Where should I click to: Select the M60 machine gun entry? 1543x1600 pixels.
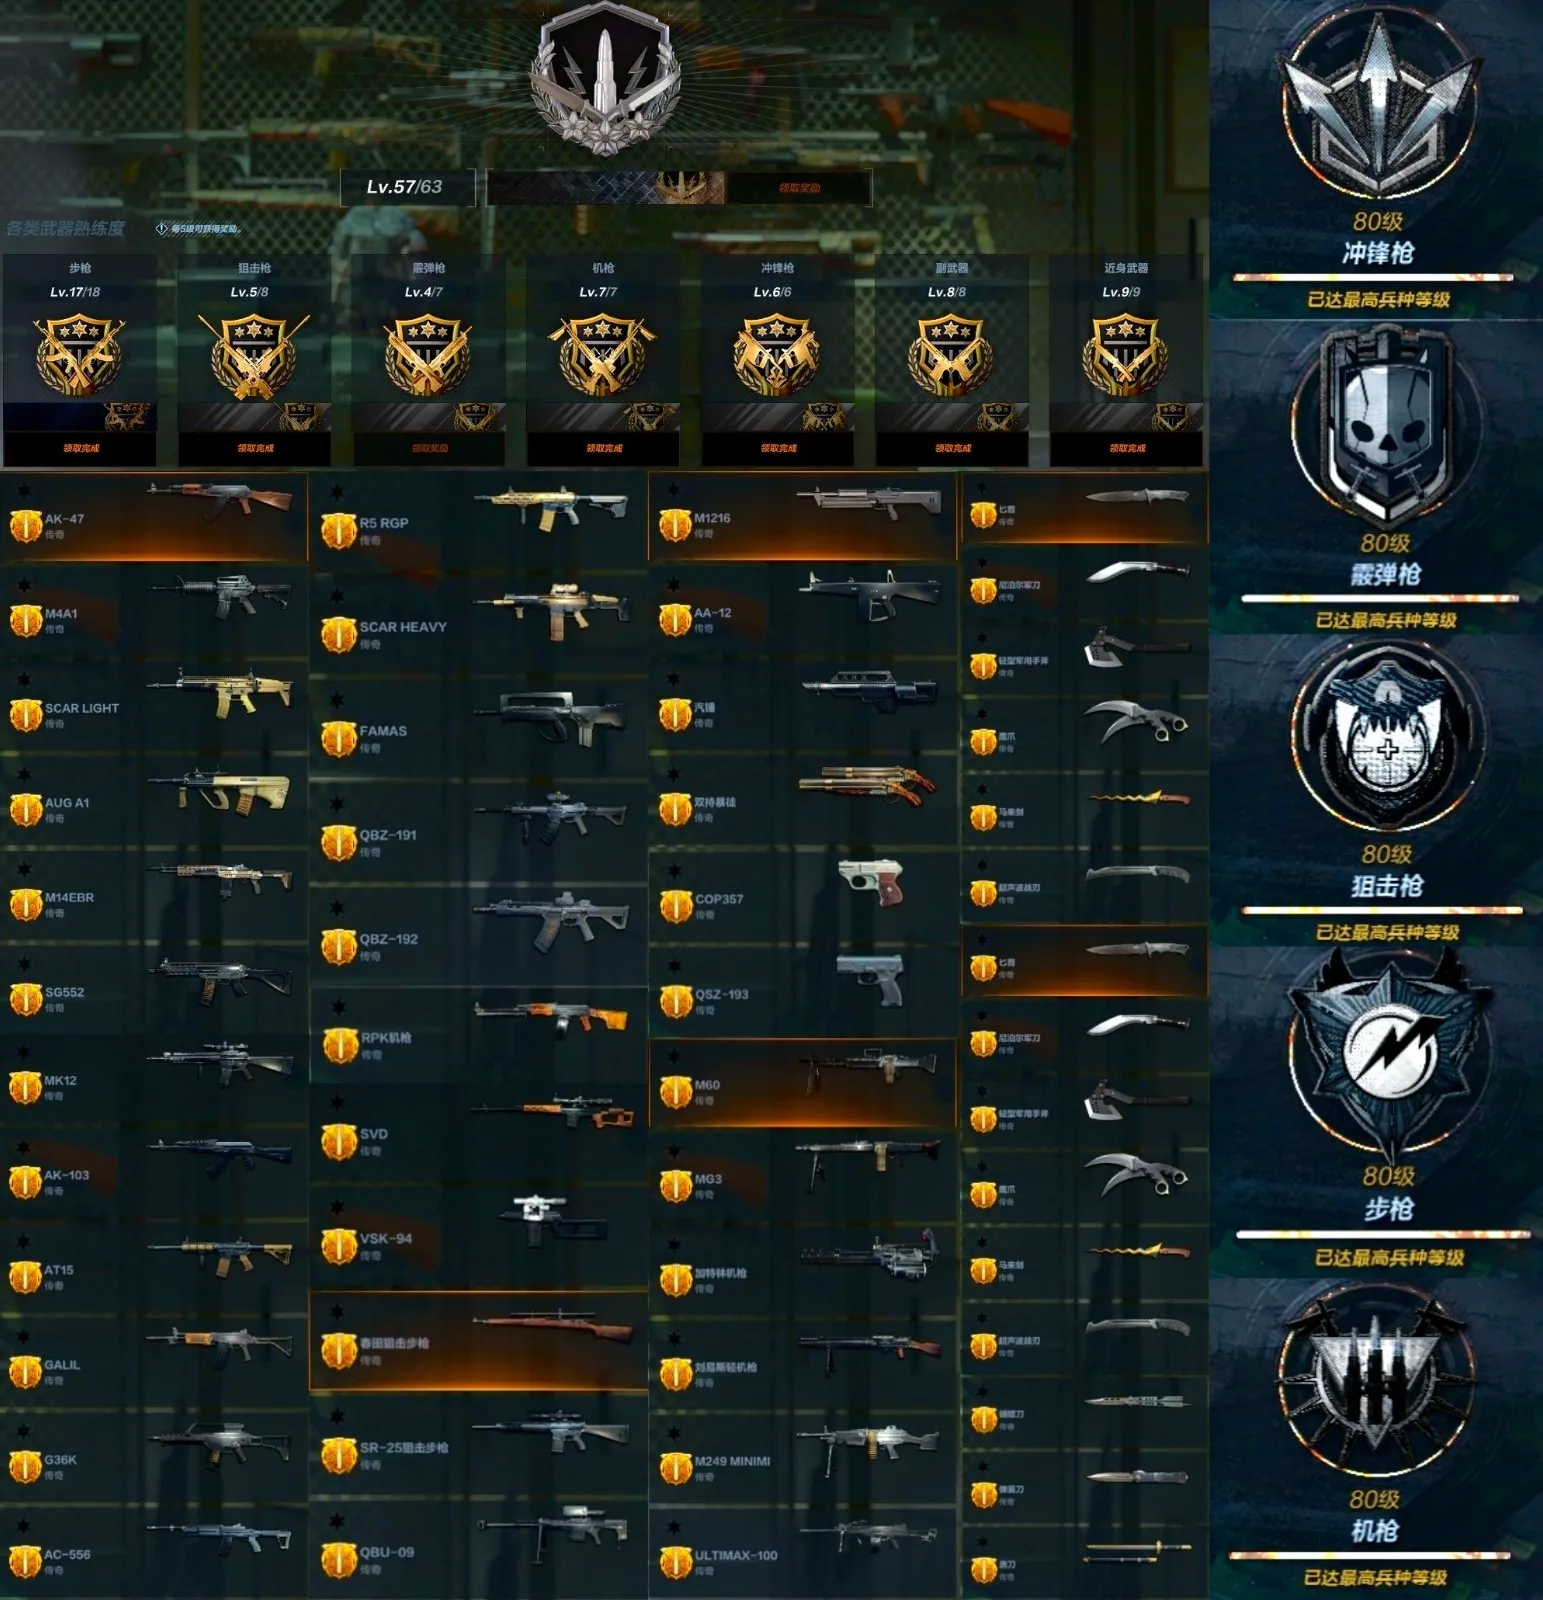click(x=803, y=1085)
